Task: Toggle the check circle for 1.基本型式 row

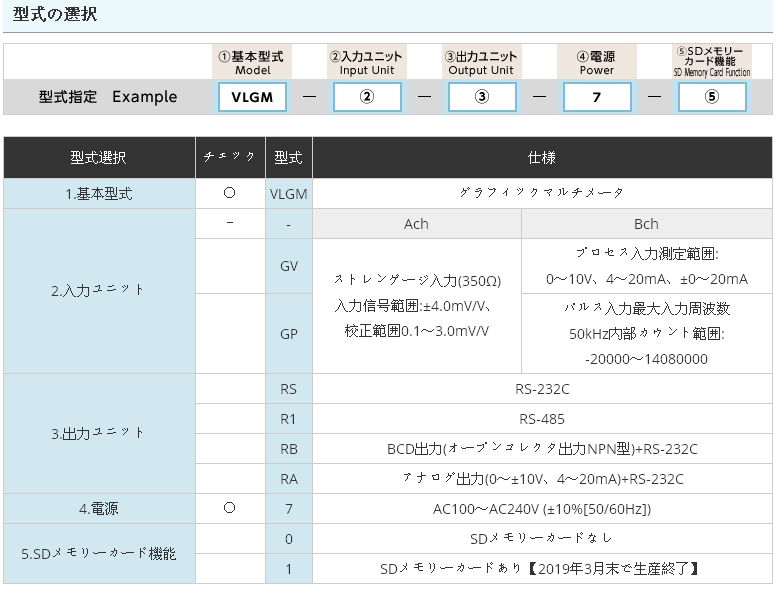Action: [230, 194]
